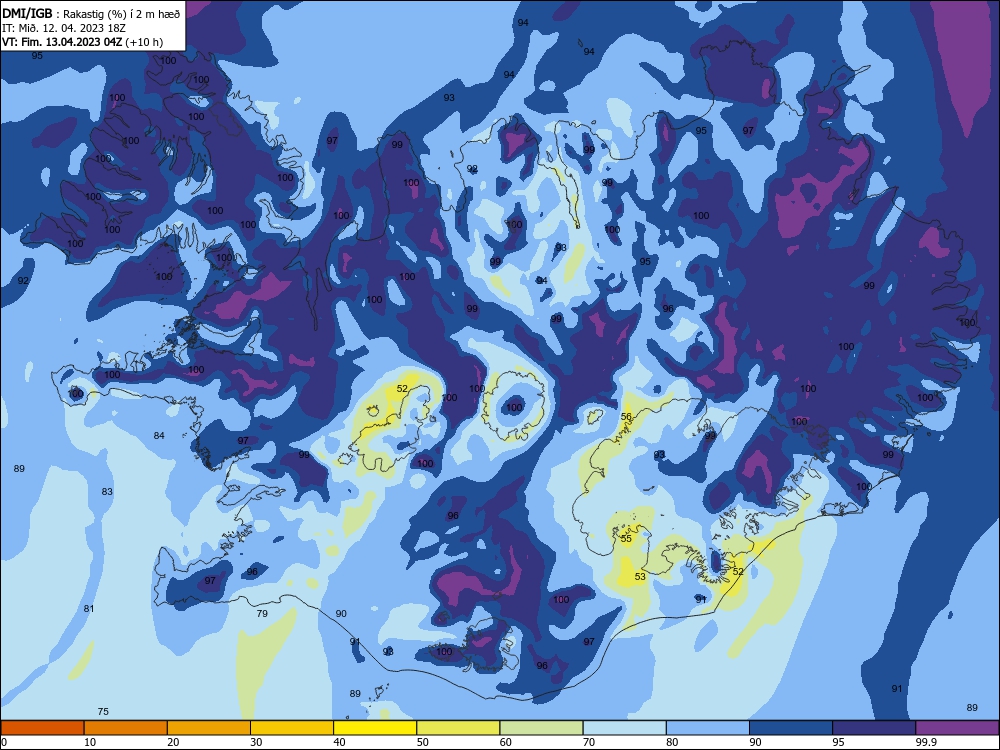Viewport: 1000px width, 750px height.
Task: Click the low humidity value '56' on the map
Action: click(626, 416)
